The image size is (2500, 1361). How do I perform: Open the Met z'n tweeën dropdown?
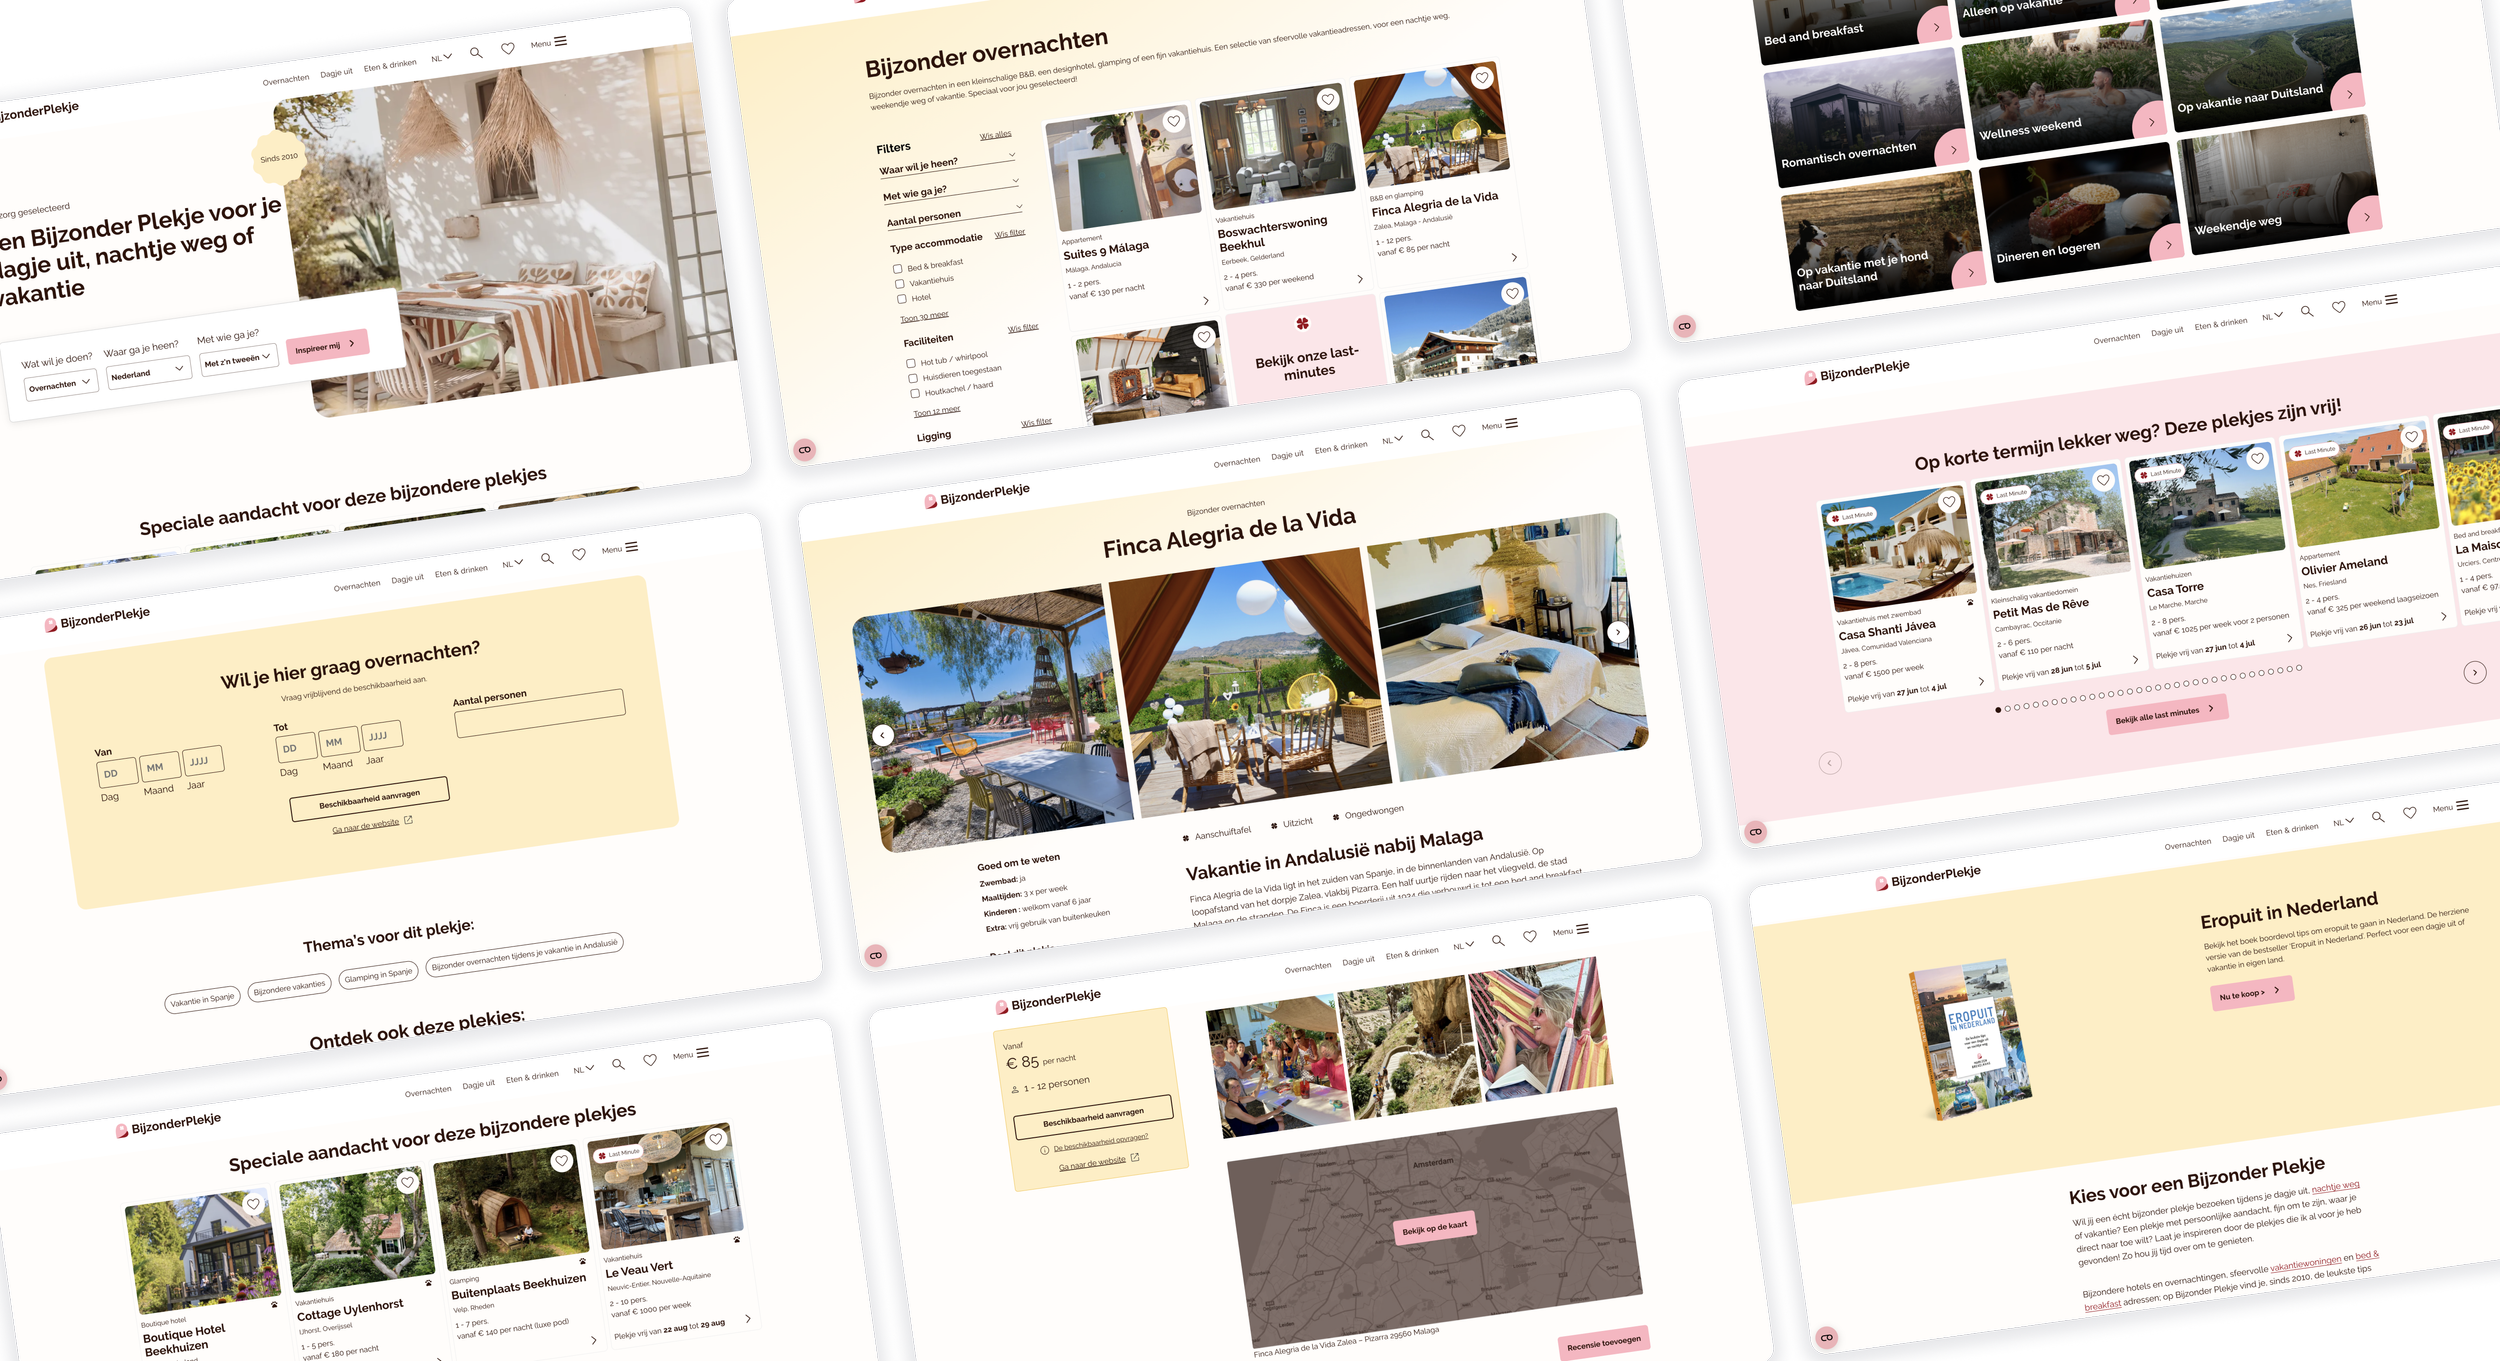[237, 360]
